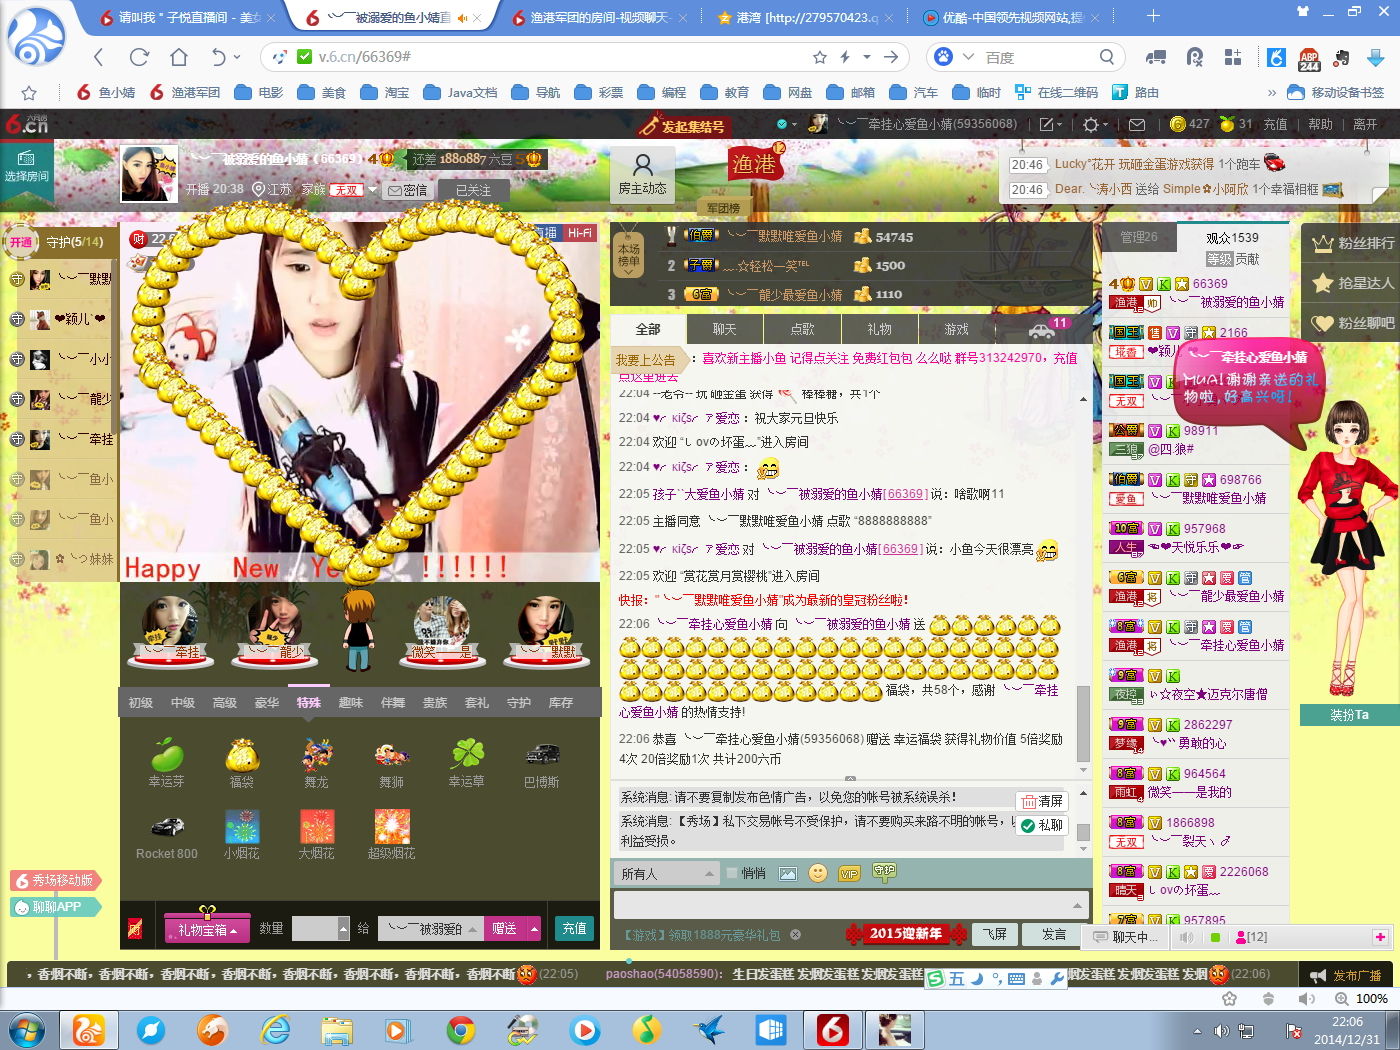Bookmark this page with the star icon
The height and width of the screenshot is (1050, 1400).
pos(820,57)
